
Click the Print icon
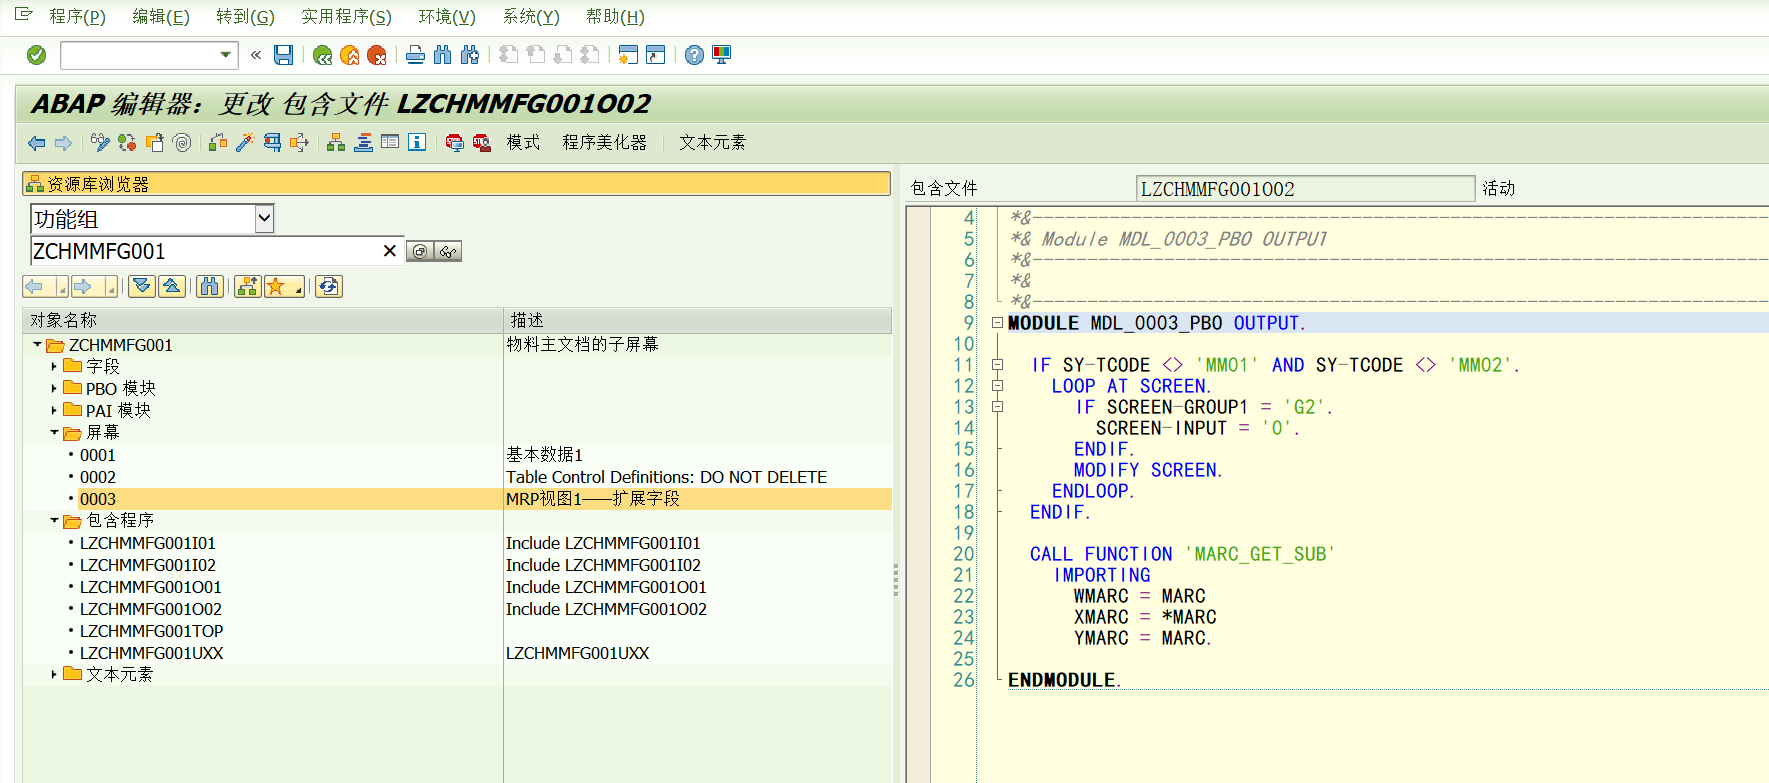pos(415,55)
